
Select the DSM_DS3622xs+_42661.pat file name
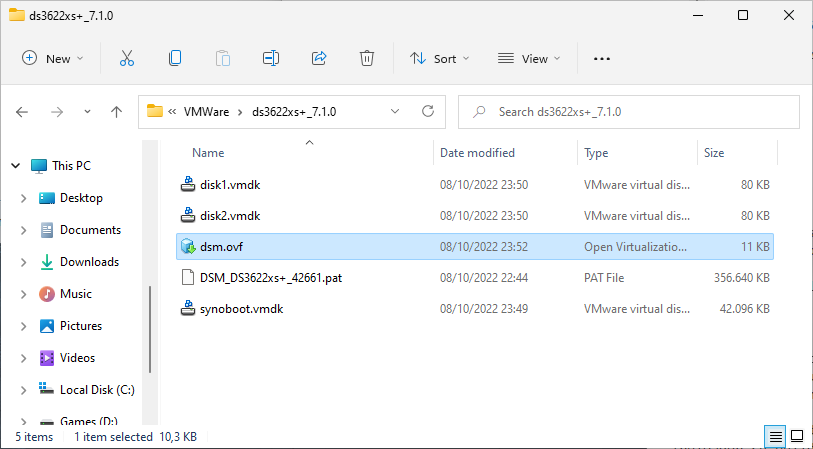(x=271, y=278)
